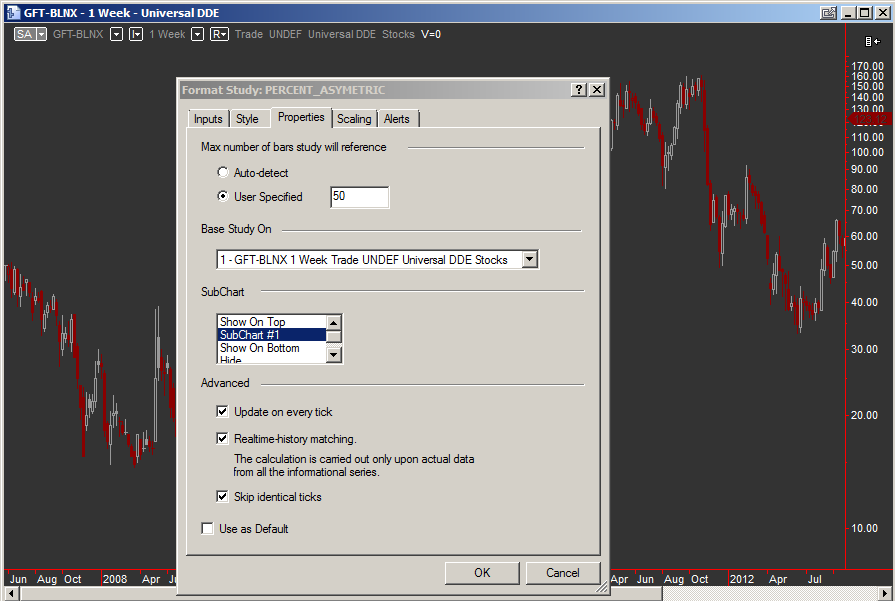
Task: Click the SA status button in chart header
Action: click(x=26, y=34)
